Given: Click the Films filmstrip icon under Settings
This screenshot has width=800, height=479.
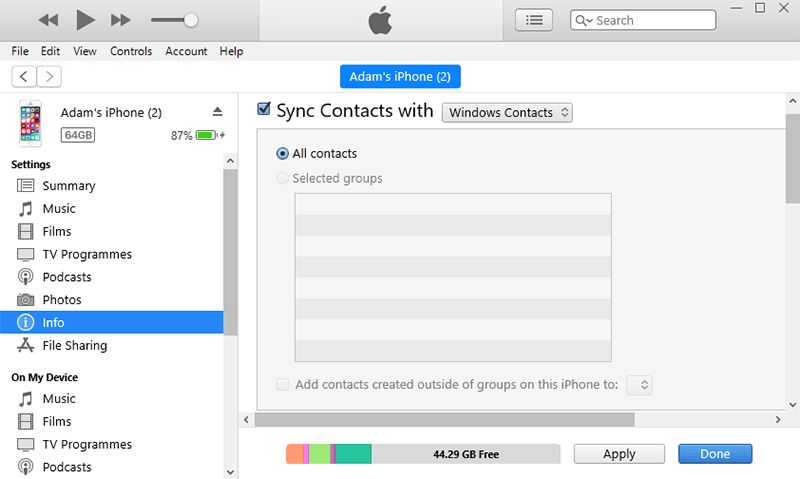Looking at the screenshot, I should coord(26,232).
